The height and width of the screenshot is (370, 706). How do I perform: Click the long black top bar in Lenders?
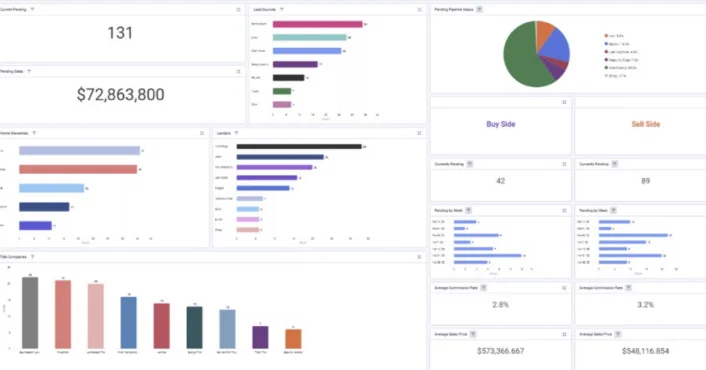(299, 146)
